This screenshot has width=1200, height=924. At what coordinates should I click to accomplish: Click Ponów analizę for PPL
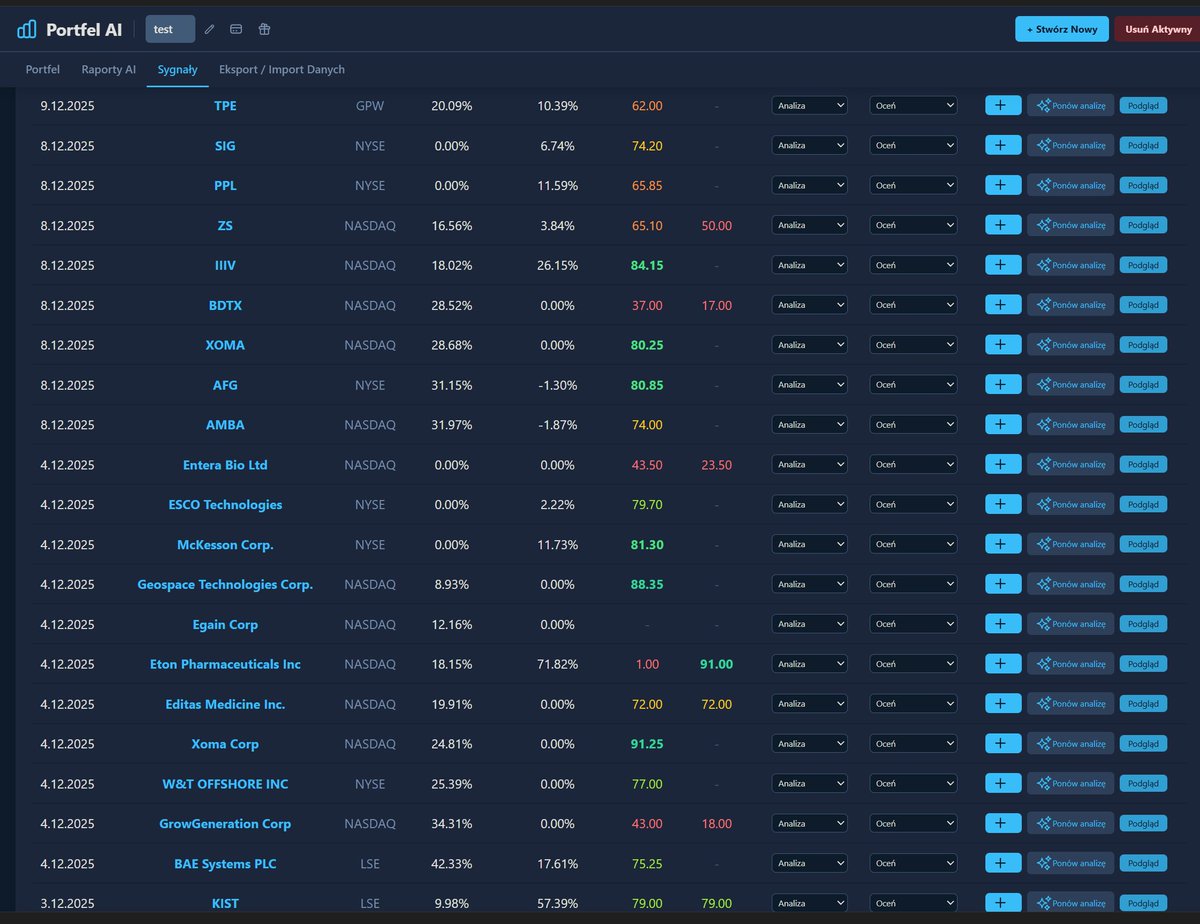[1070, 185]
